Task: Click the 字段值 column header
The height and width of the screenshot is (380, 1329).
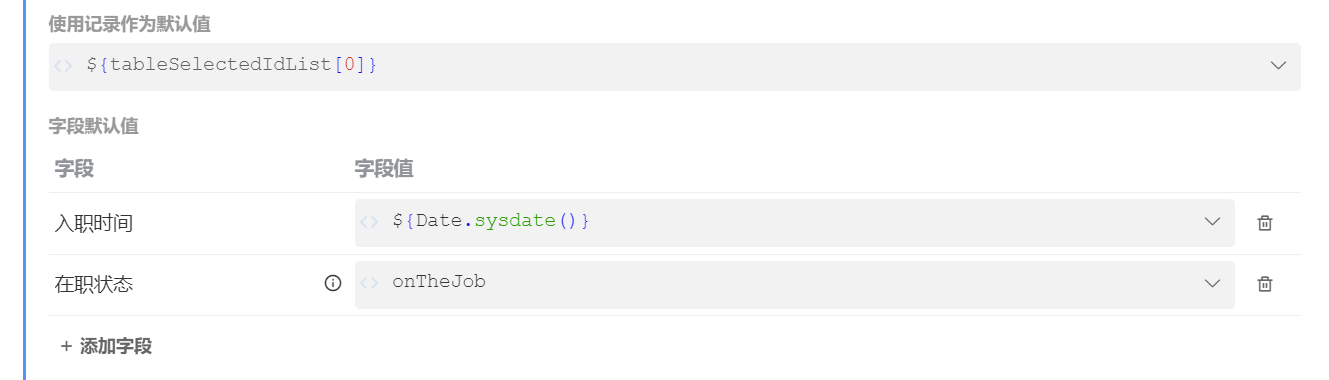Action: [x=384, y=169]
